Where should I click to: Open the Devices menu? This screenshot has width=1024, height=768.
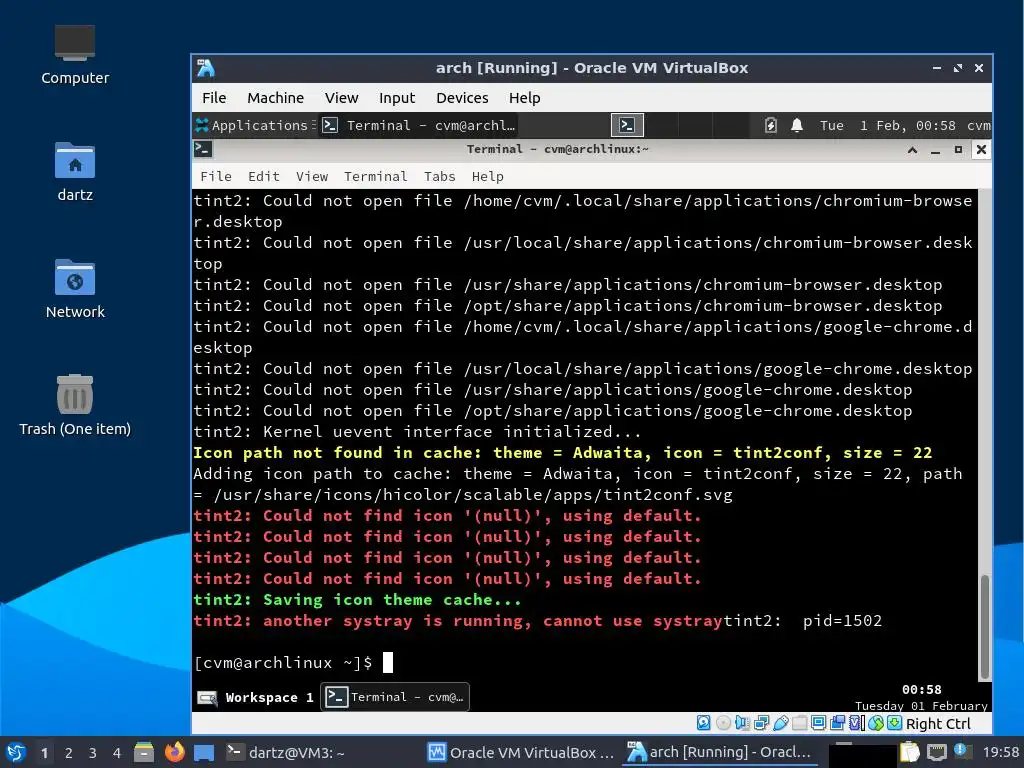[x=462, y=98]
